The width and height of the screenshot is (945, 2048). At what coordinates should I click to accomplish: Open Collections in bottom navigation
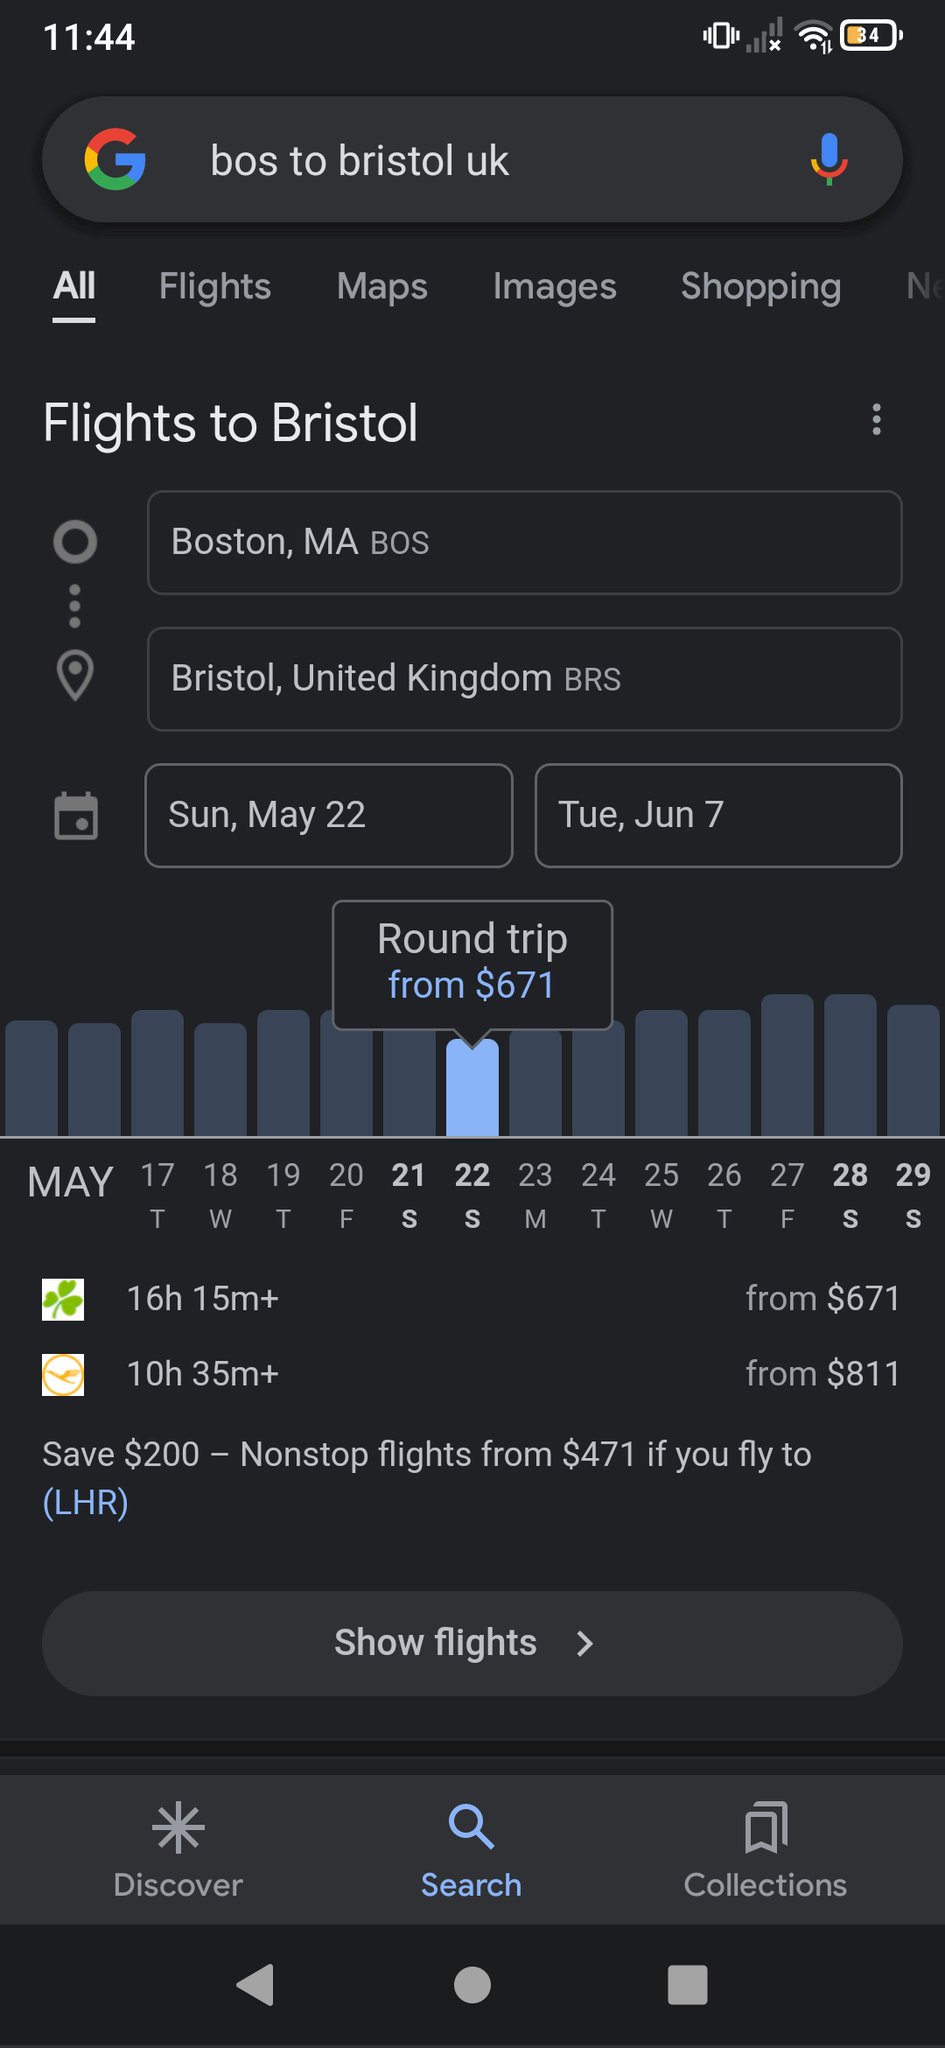[765, 1850]
